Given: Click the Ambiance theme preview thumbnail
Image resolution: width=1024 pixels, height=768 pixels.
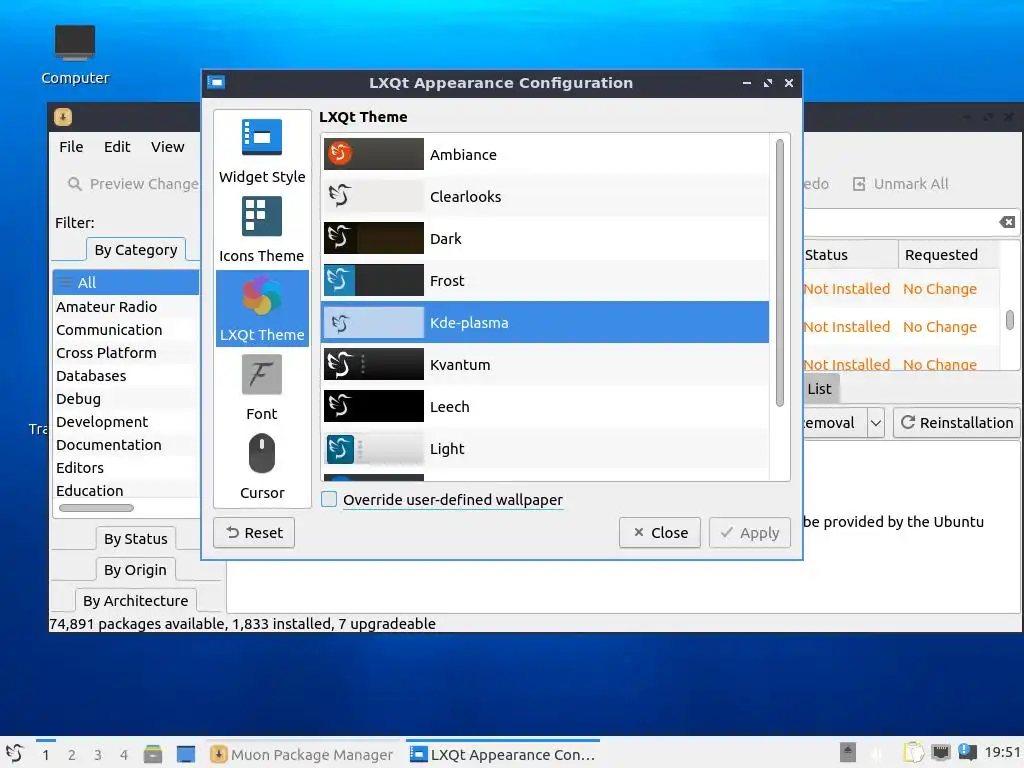Looking at the screenshot, I should [x=374, y=154].
